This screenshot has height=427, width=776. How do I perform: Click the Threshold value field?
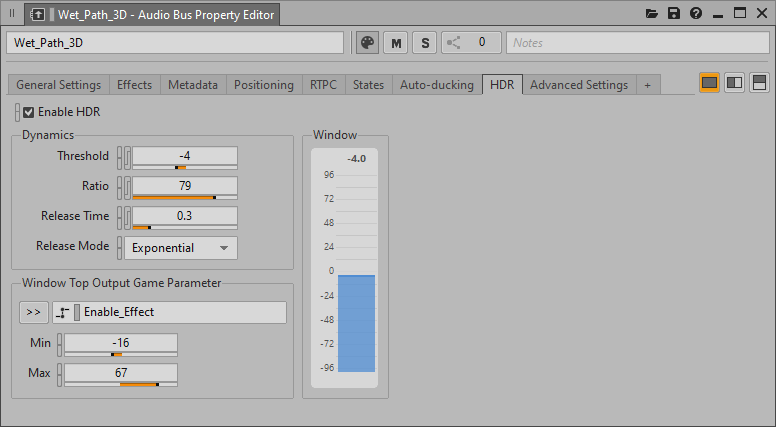pyautogui.click(x=185, y=155)
